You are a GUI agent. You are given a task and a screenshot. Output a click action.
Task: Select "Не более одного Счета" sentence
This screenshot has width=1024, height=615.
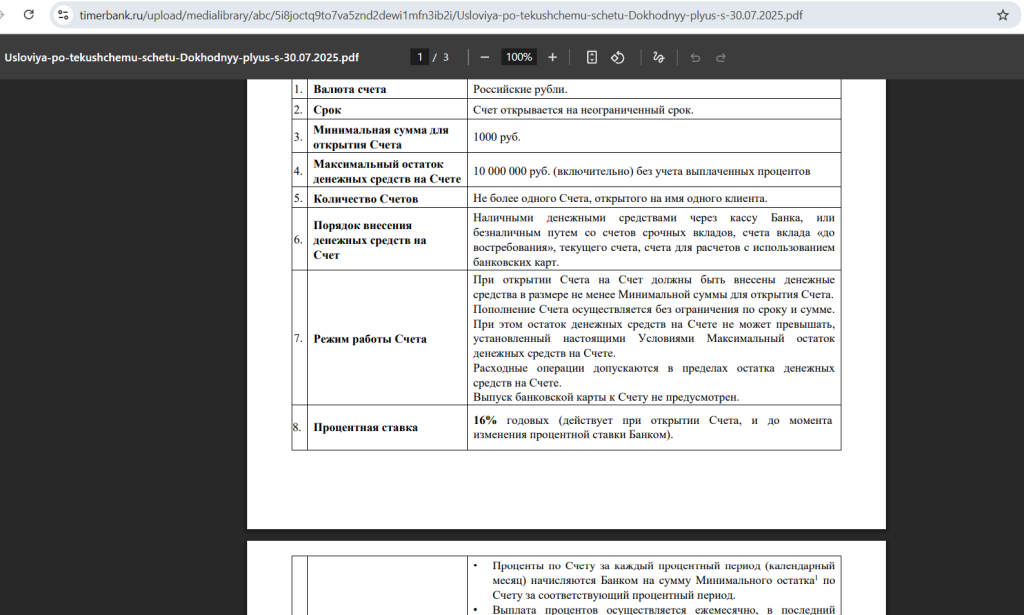[620, 198]
